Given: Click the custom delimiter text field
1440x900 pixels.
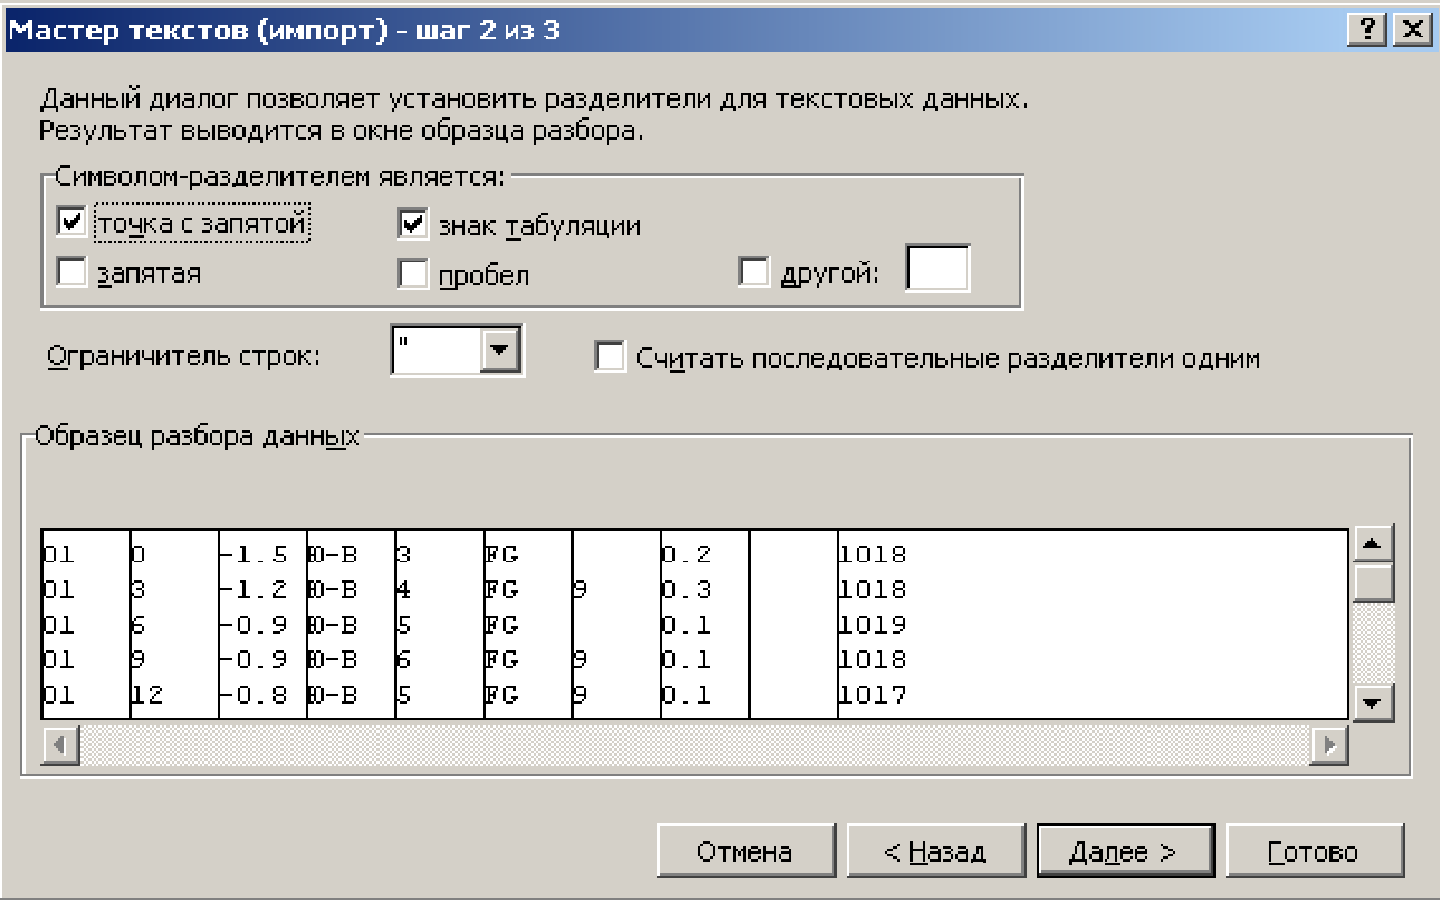Looking at the screenshot, I should tap(937, 269).
